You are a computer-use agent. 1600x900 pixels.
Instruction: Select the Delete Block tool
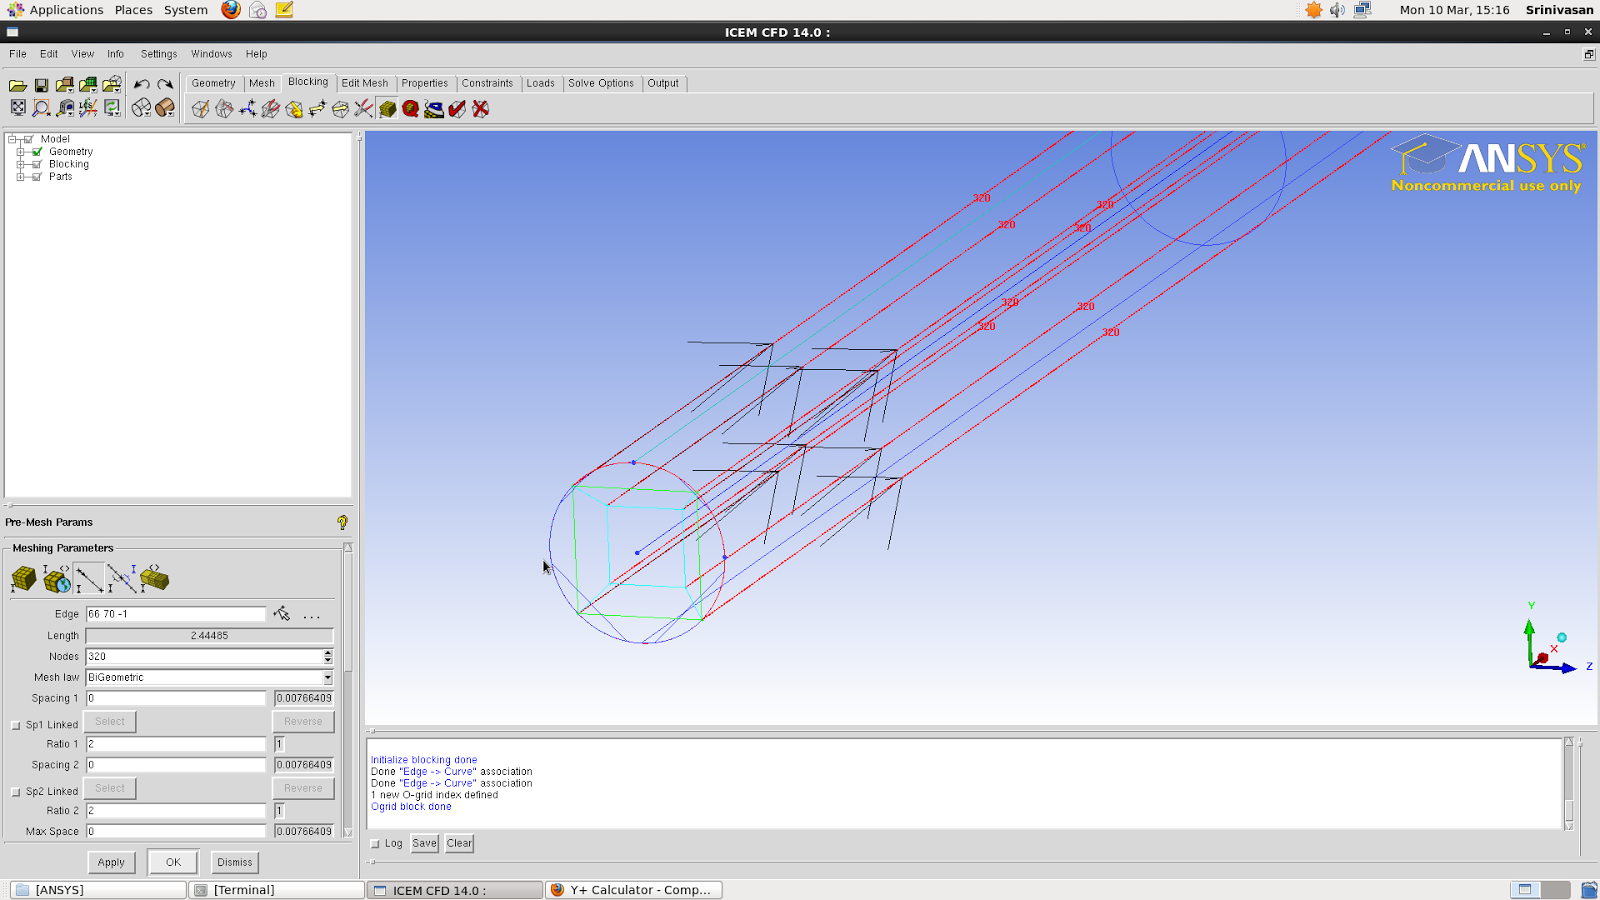pos(480,109)
